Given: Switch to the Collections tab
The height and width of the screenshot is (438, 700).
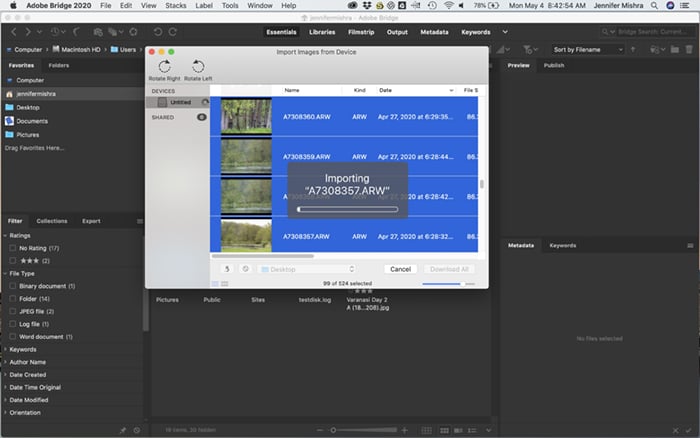Looking at the screenshot, I should coord(52,221).
